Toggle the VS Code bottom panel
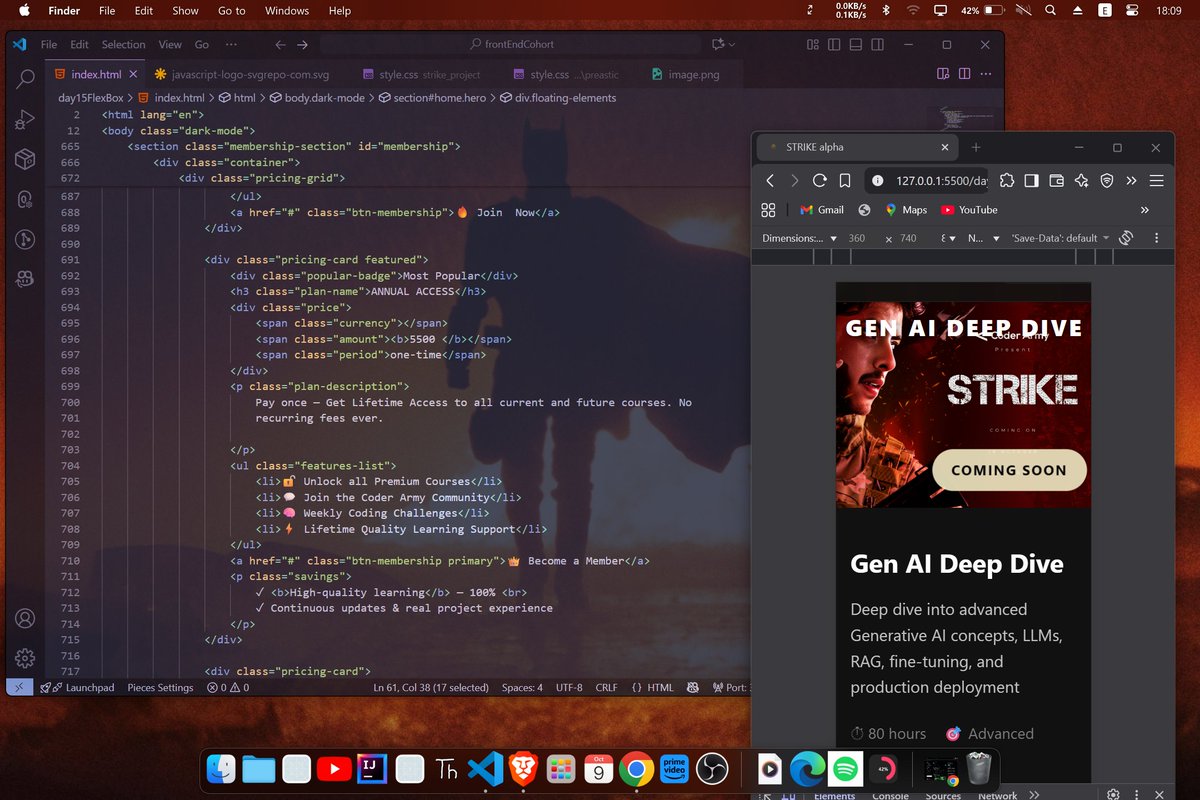Image resolution: width=1200 pixels, height=800 pixels. click(856, 45)
